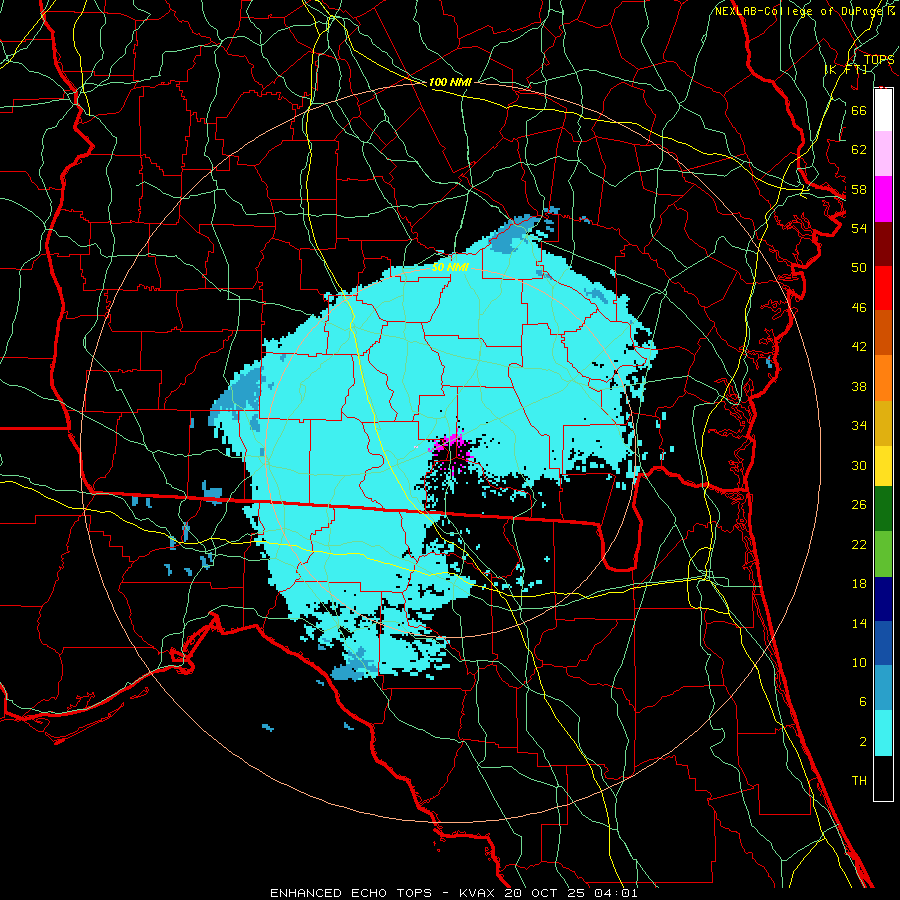Click the "KVAX" radar site identifier
This screenshot has height=900, width=900.
(478, 893)
